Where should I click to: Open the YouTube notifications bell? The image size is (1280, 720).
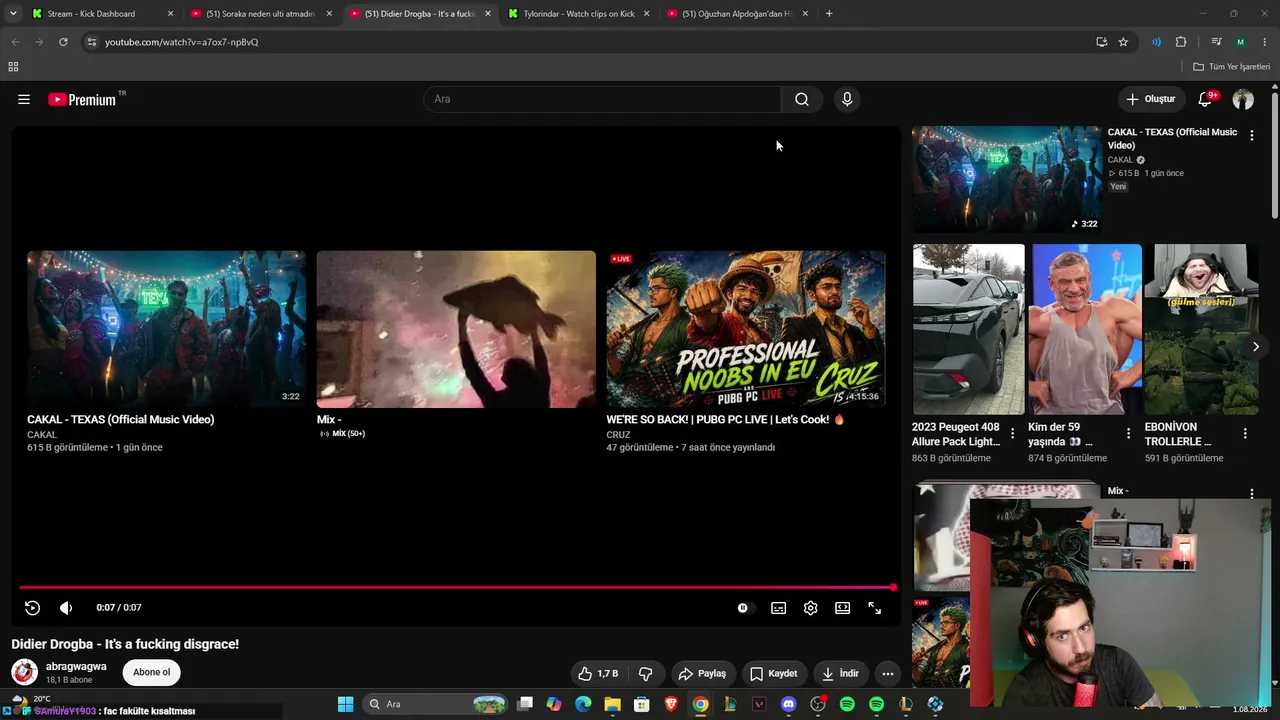(x=1205, y=99)
